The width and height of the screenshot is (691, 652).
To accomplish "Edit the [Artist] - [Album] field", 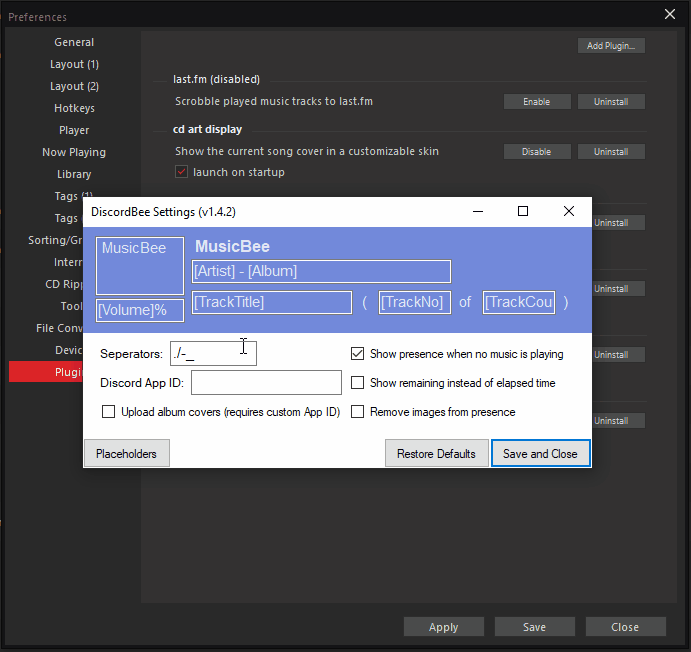I will click(321, 271).
